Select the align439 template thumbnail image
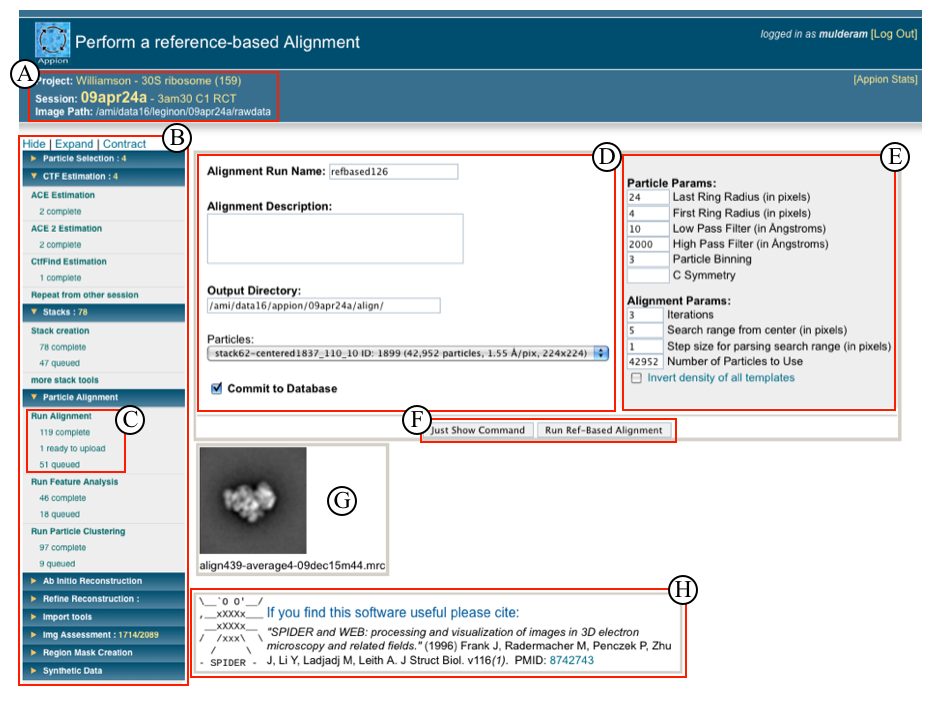 (x=253, y=500)
